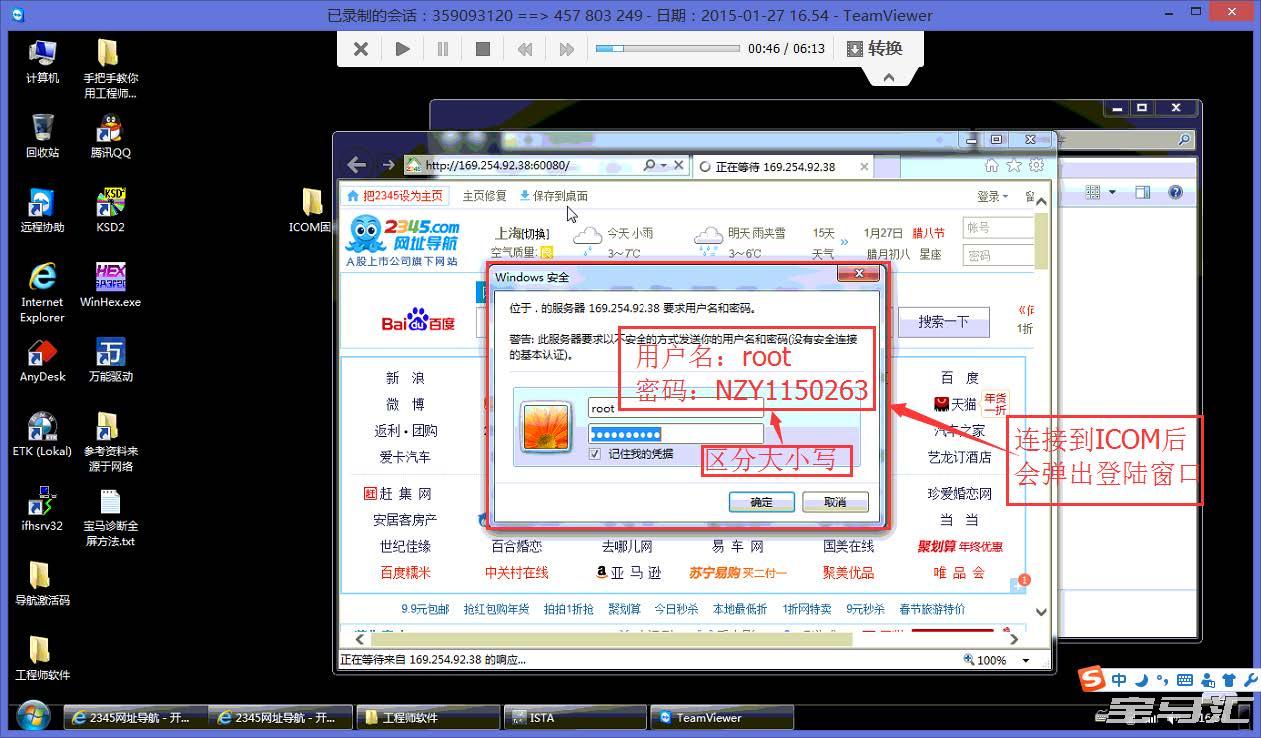Click the help icon in the back window

[x=1176, y=192]
